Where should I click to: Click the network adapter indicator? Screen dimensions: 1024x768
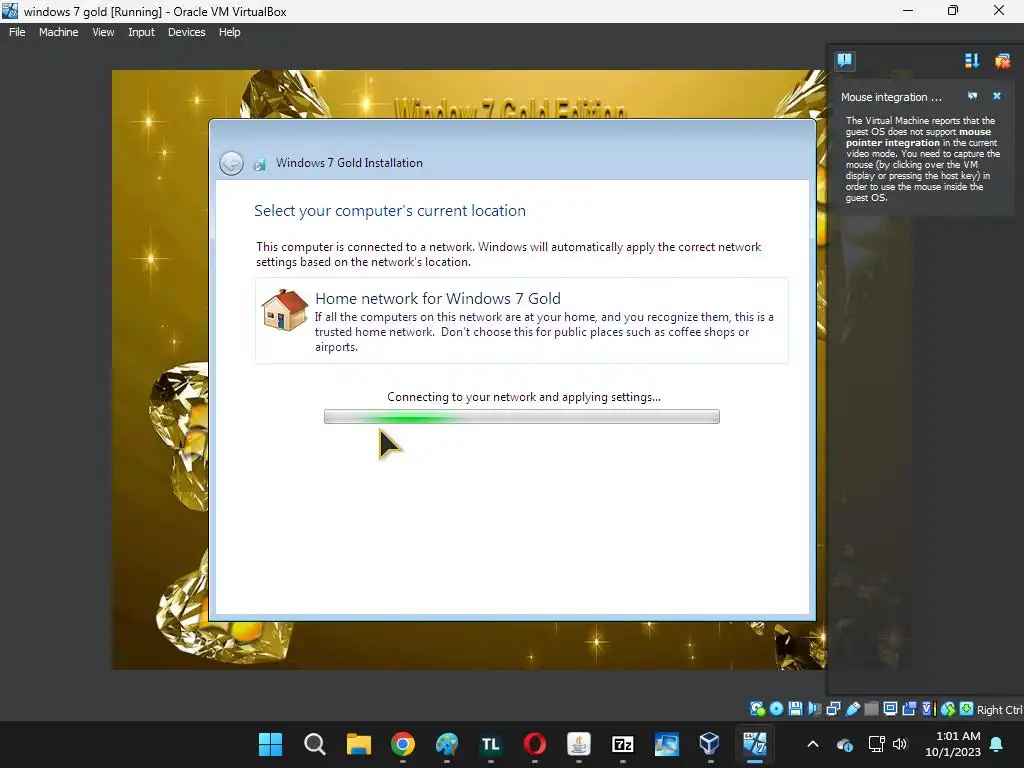[x=833, y=709]
